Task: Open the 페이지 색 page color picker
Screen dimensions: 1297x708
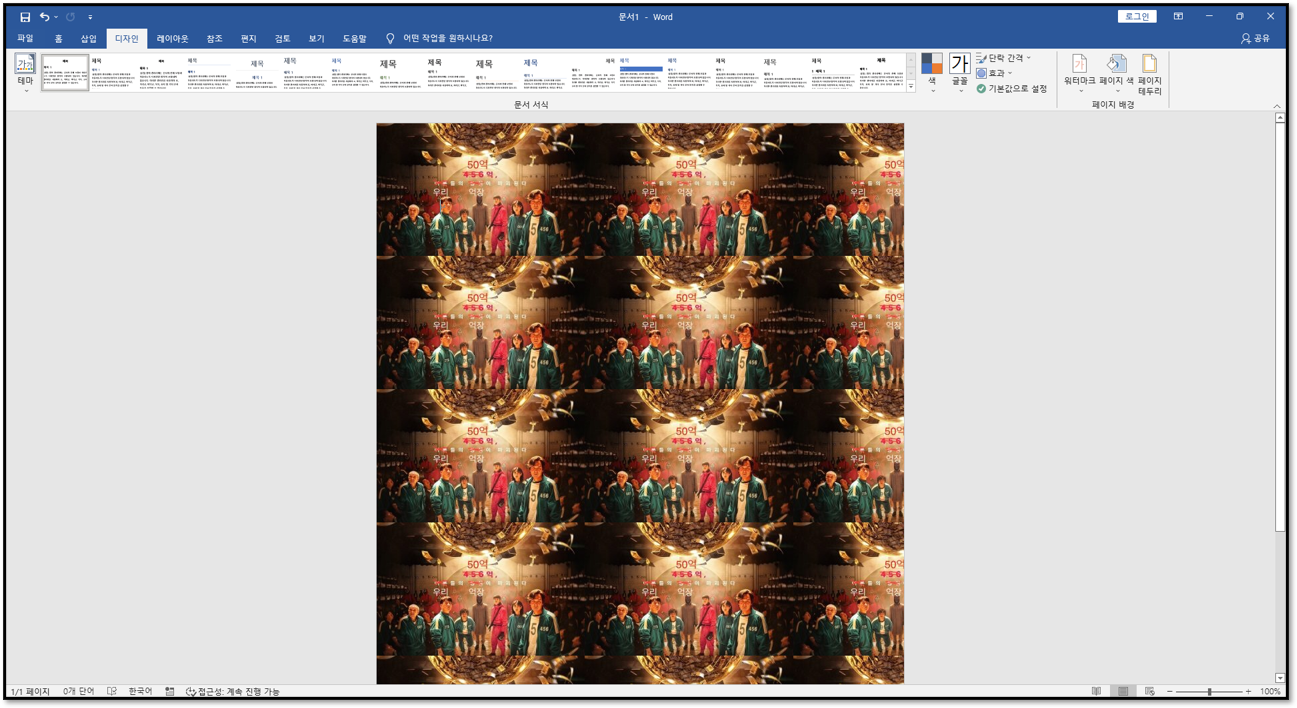Action: click(1116, 75)
